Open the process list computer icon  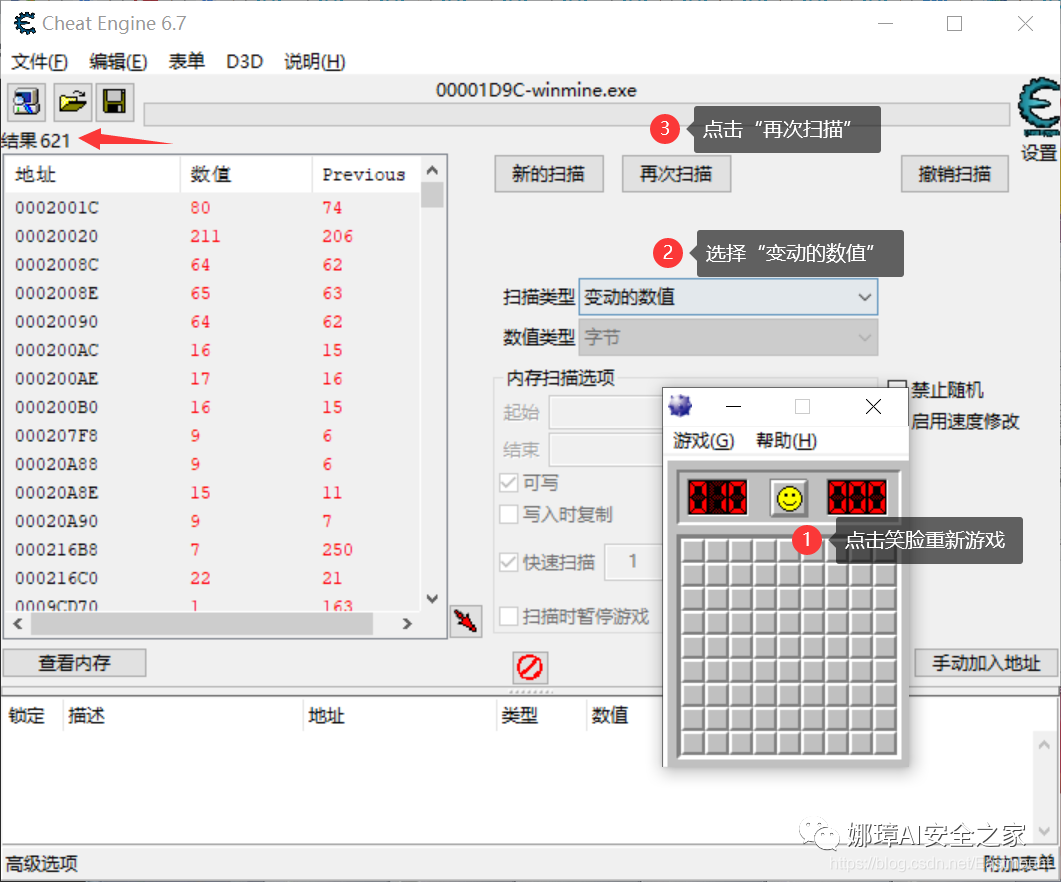26,102
